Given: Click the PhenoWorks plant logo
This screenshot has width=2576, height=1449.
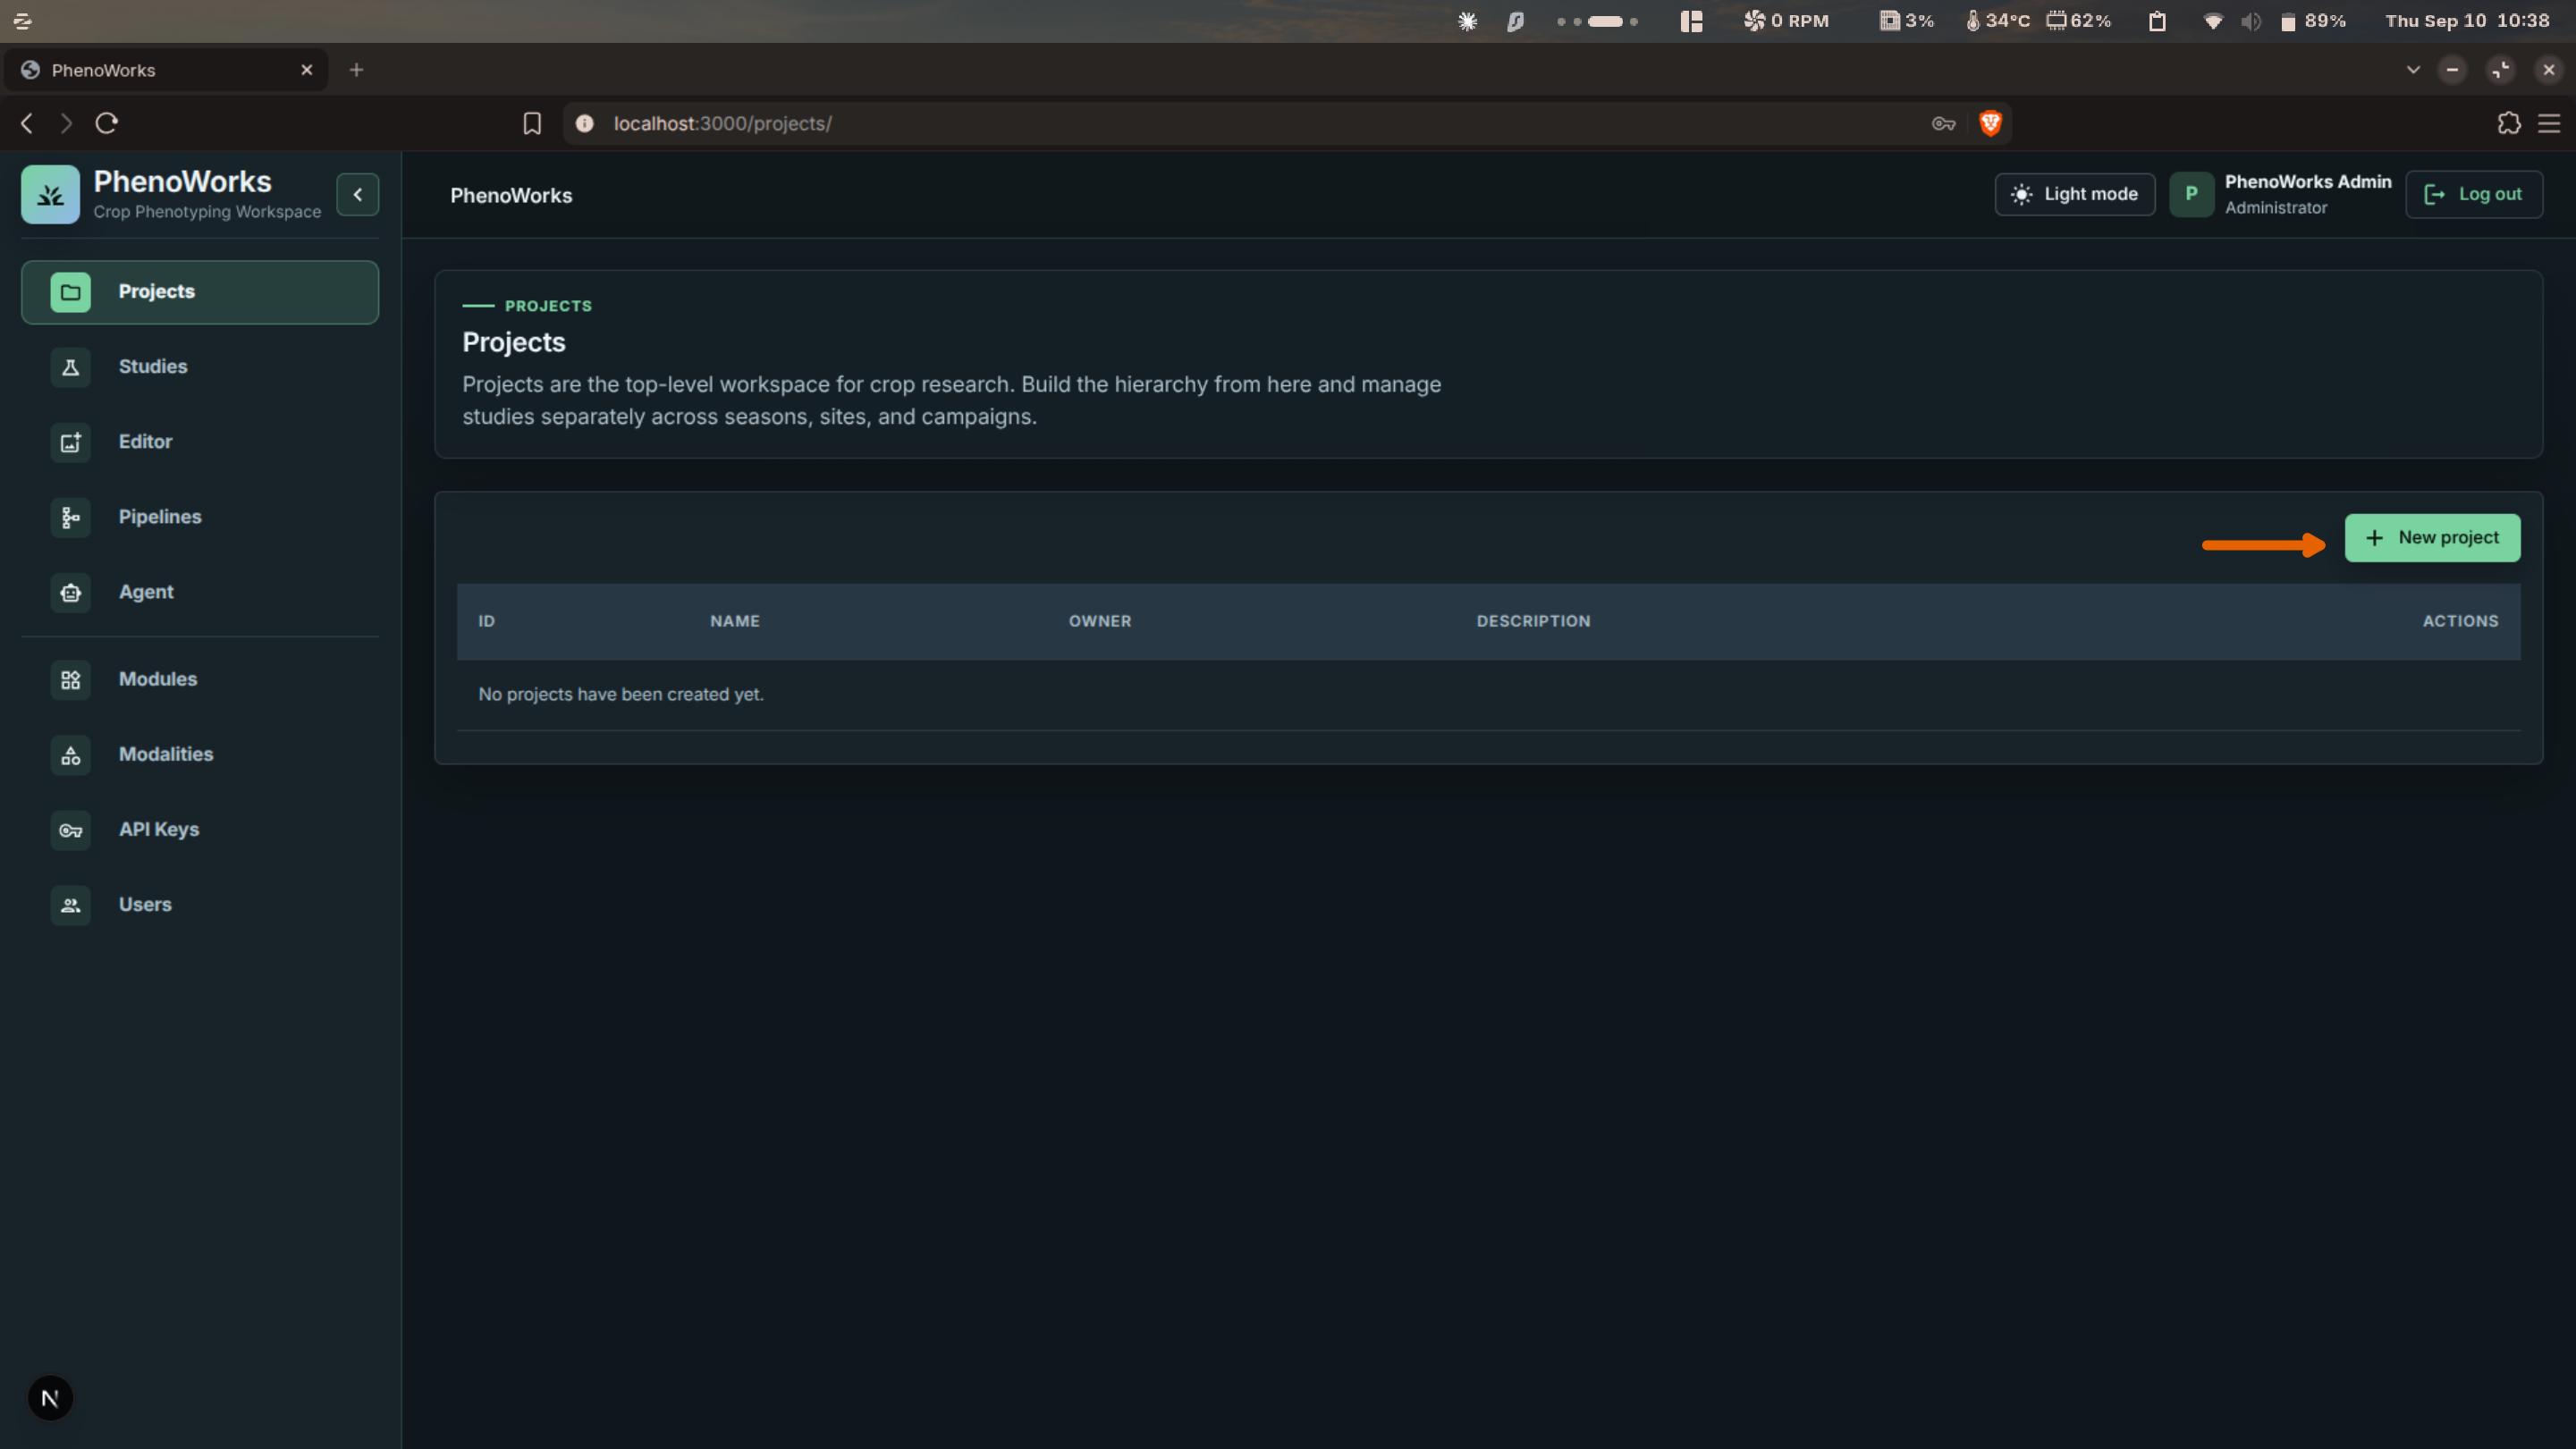Looking at the screenshot, I should click(x=50, y=194).
